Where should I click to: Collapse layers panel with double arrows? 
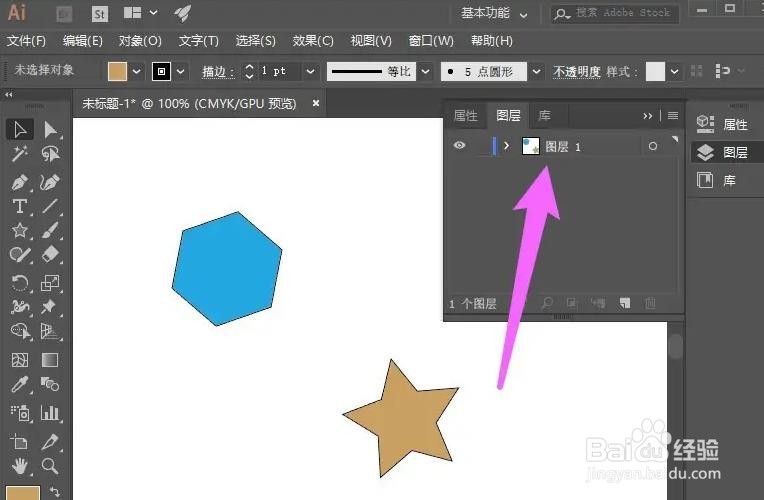coord(648,116)
